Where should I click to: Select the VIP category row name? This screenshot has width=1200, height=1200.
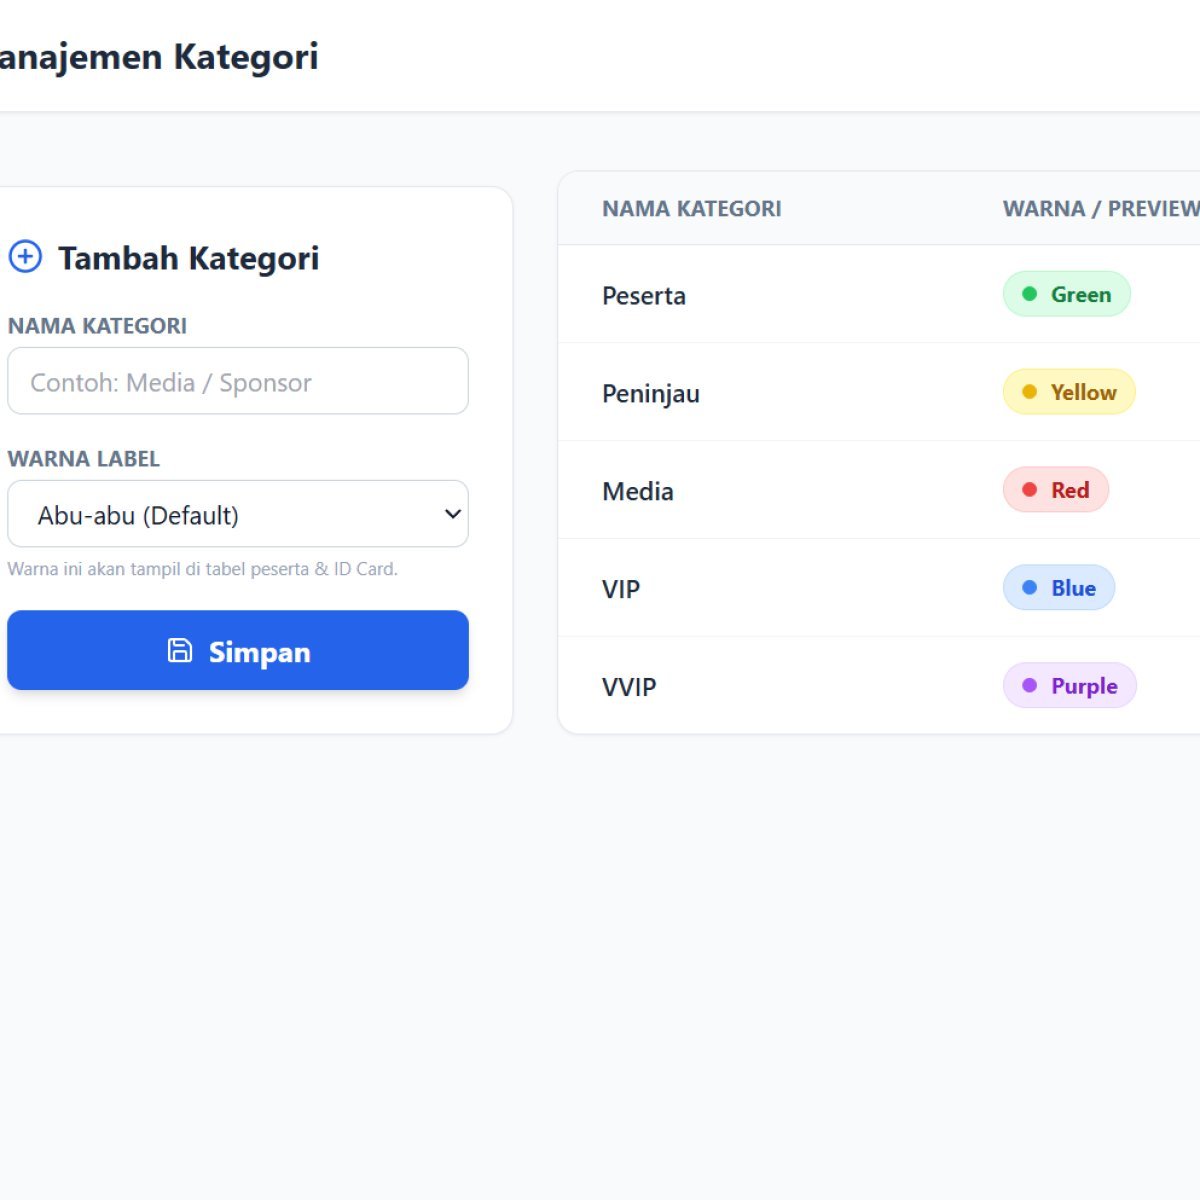coord(621,590)
